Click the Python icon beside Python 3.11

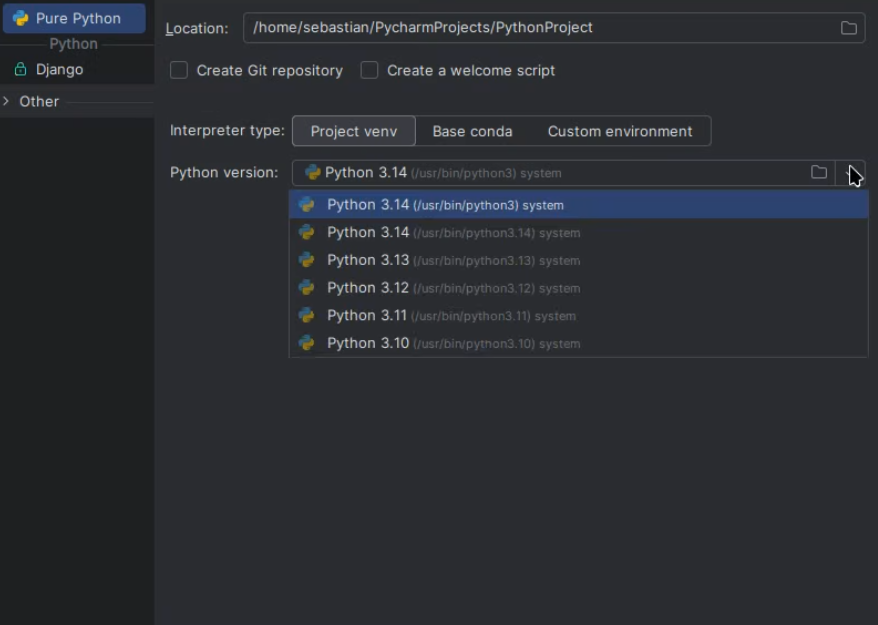pyautogui.click(x=306, y=315)
